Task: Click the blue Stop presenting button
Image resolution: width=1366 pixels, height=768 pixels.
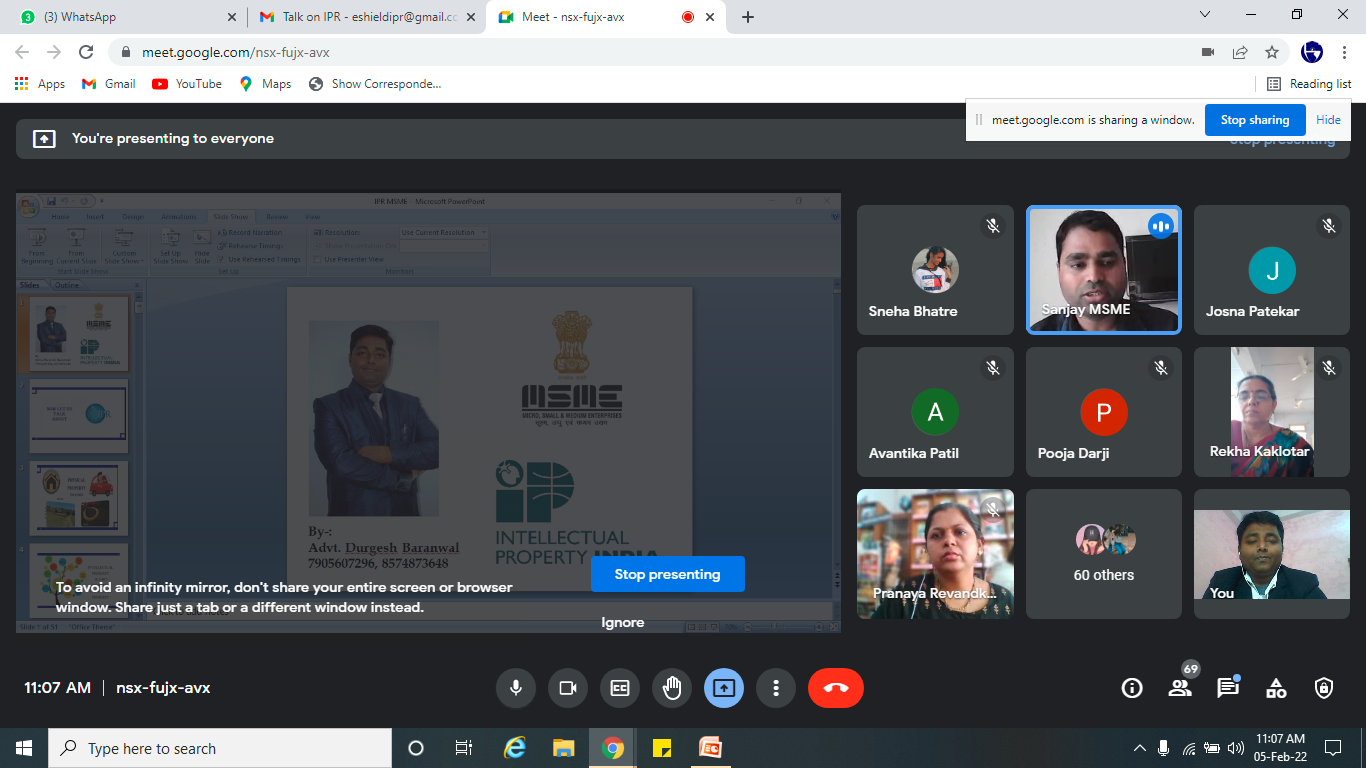Action: [668, 574]
